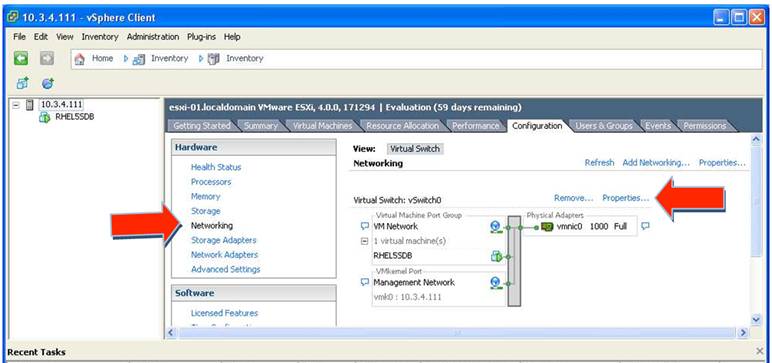This screenshot has width=772, height=363.
Task: Open the Edit menu
Action: point(40,37)
